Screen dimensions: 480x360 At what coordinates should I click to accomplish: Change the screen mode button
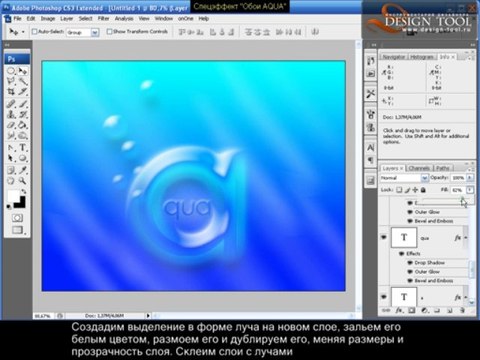17,230
